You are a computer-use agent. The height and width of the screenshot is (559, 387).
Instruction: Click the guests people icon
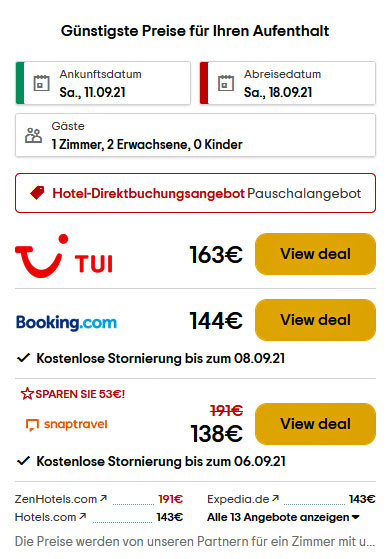33,135
